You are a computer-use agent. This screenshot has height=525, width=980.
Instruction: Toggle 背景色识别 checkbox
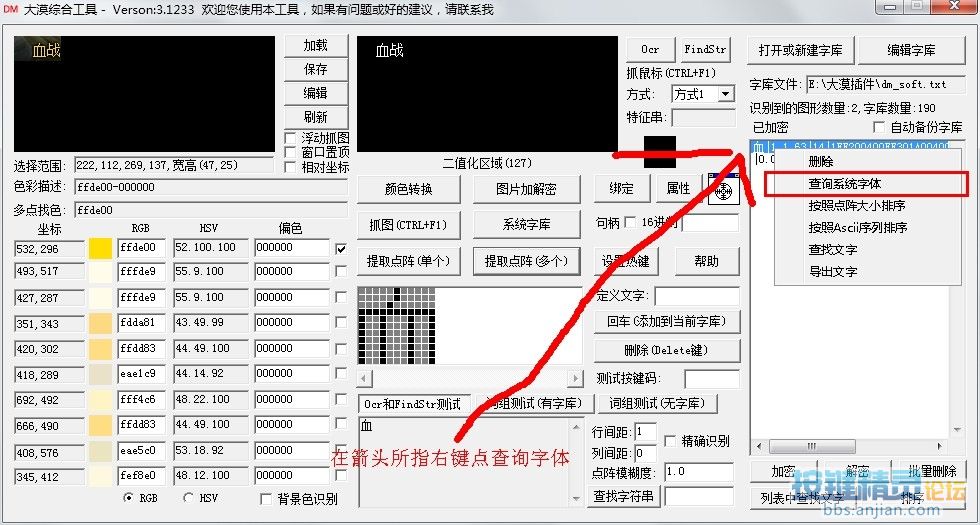(266, 499)
